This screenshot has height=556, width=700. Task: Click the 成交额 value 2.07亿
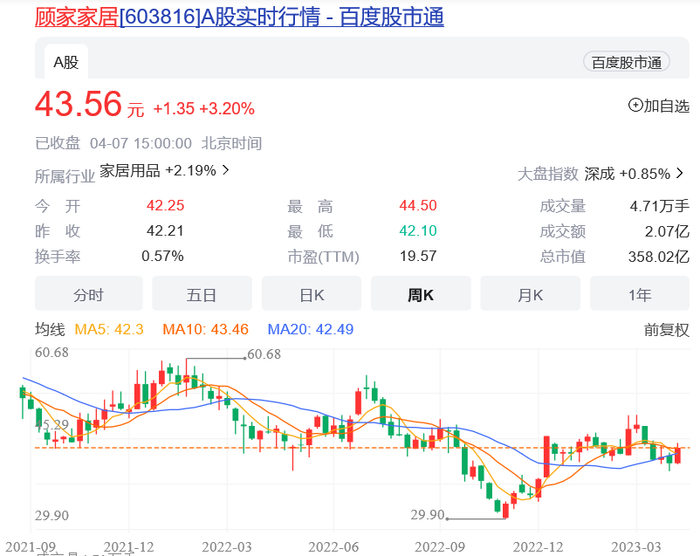[667, 231]
